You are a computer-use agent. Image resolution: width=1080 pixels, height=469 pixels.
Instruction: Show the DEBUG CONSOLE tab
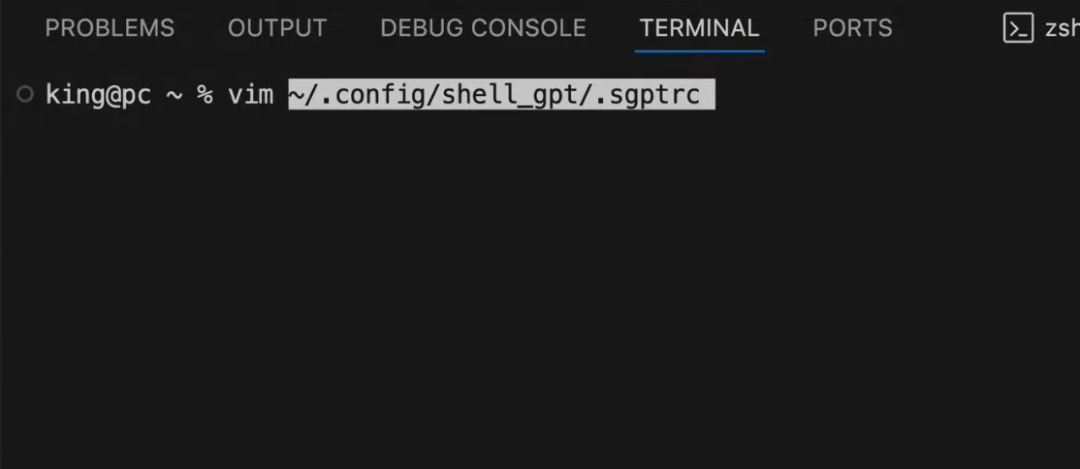(x=483, y=28)
